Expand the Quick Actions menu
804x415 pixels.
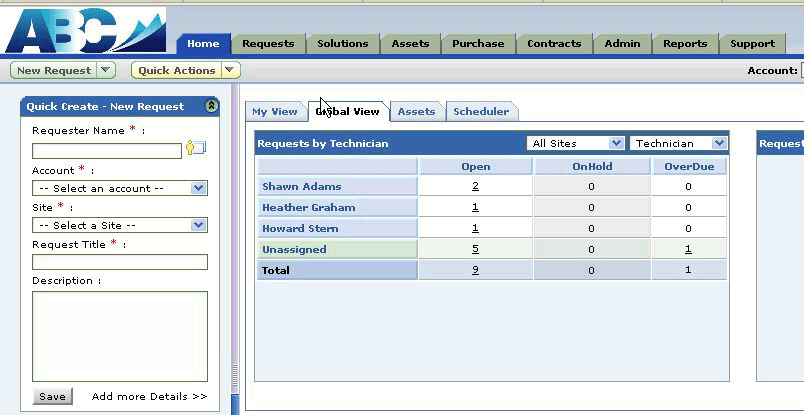coord(230,70)
